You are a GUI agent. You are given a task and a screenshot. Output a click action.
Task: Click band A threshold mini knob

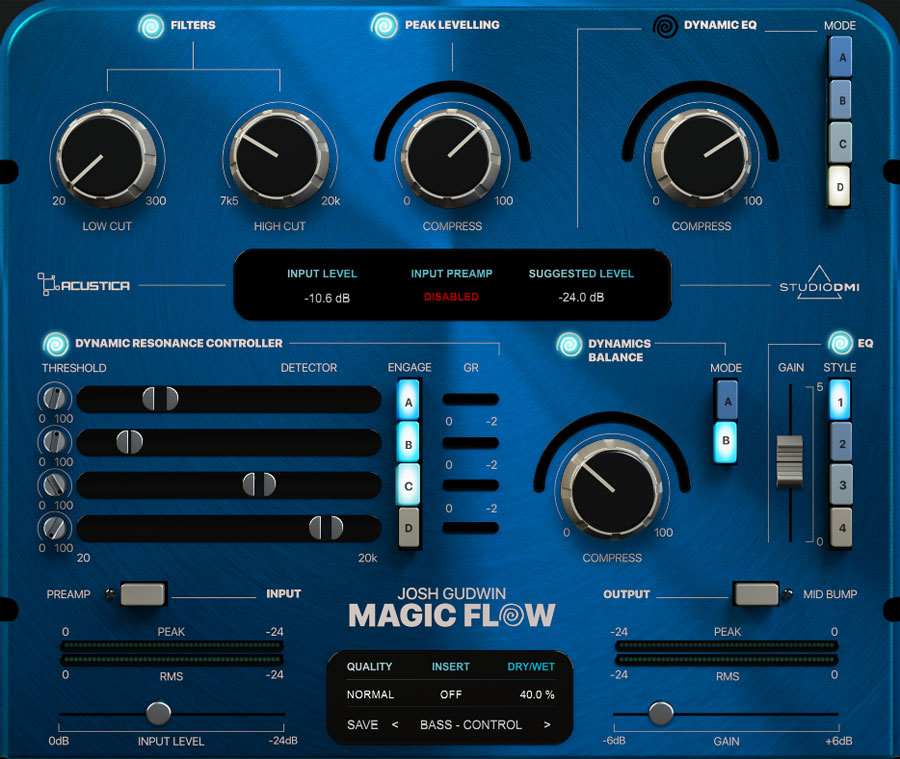(x=55, y=397)
